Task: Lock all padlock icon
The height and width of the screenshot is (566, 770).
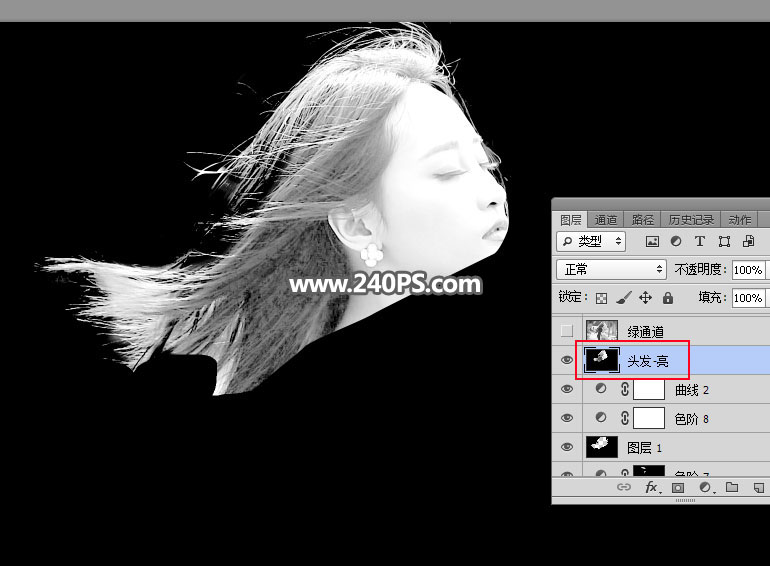Action: tap(668, 297)
